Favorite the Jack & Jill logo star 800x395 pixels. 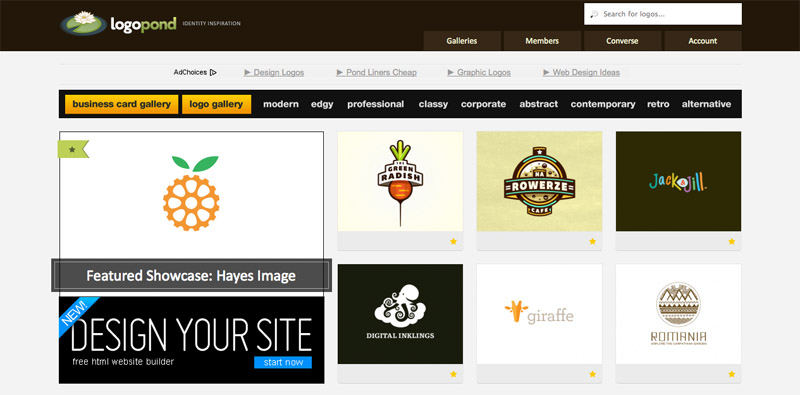(x=732, y=241)
